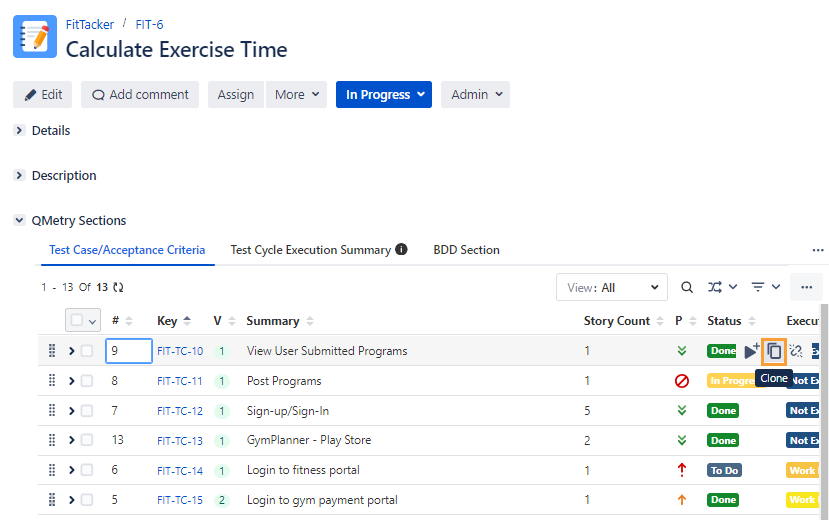The height and width of the screenshot is (520, 829).
Task: Click the To Do status badge for FIT-TC-14
Action: pyautogui.click(x=724, y=470)
